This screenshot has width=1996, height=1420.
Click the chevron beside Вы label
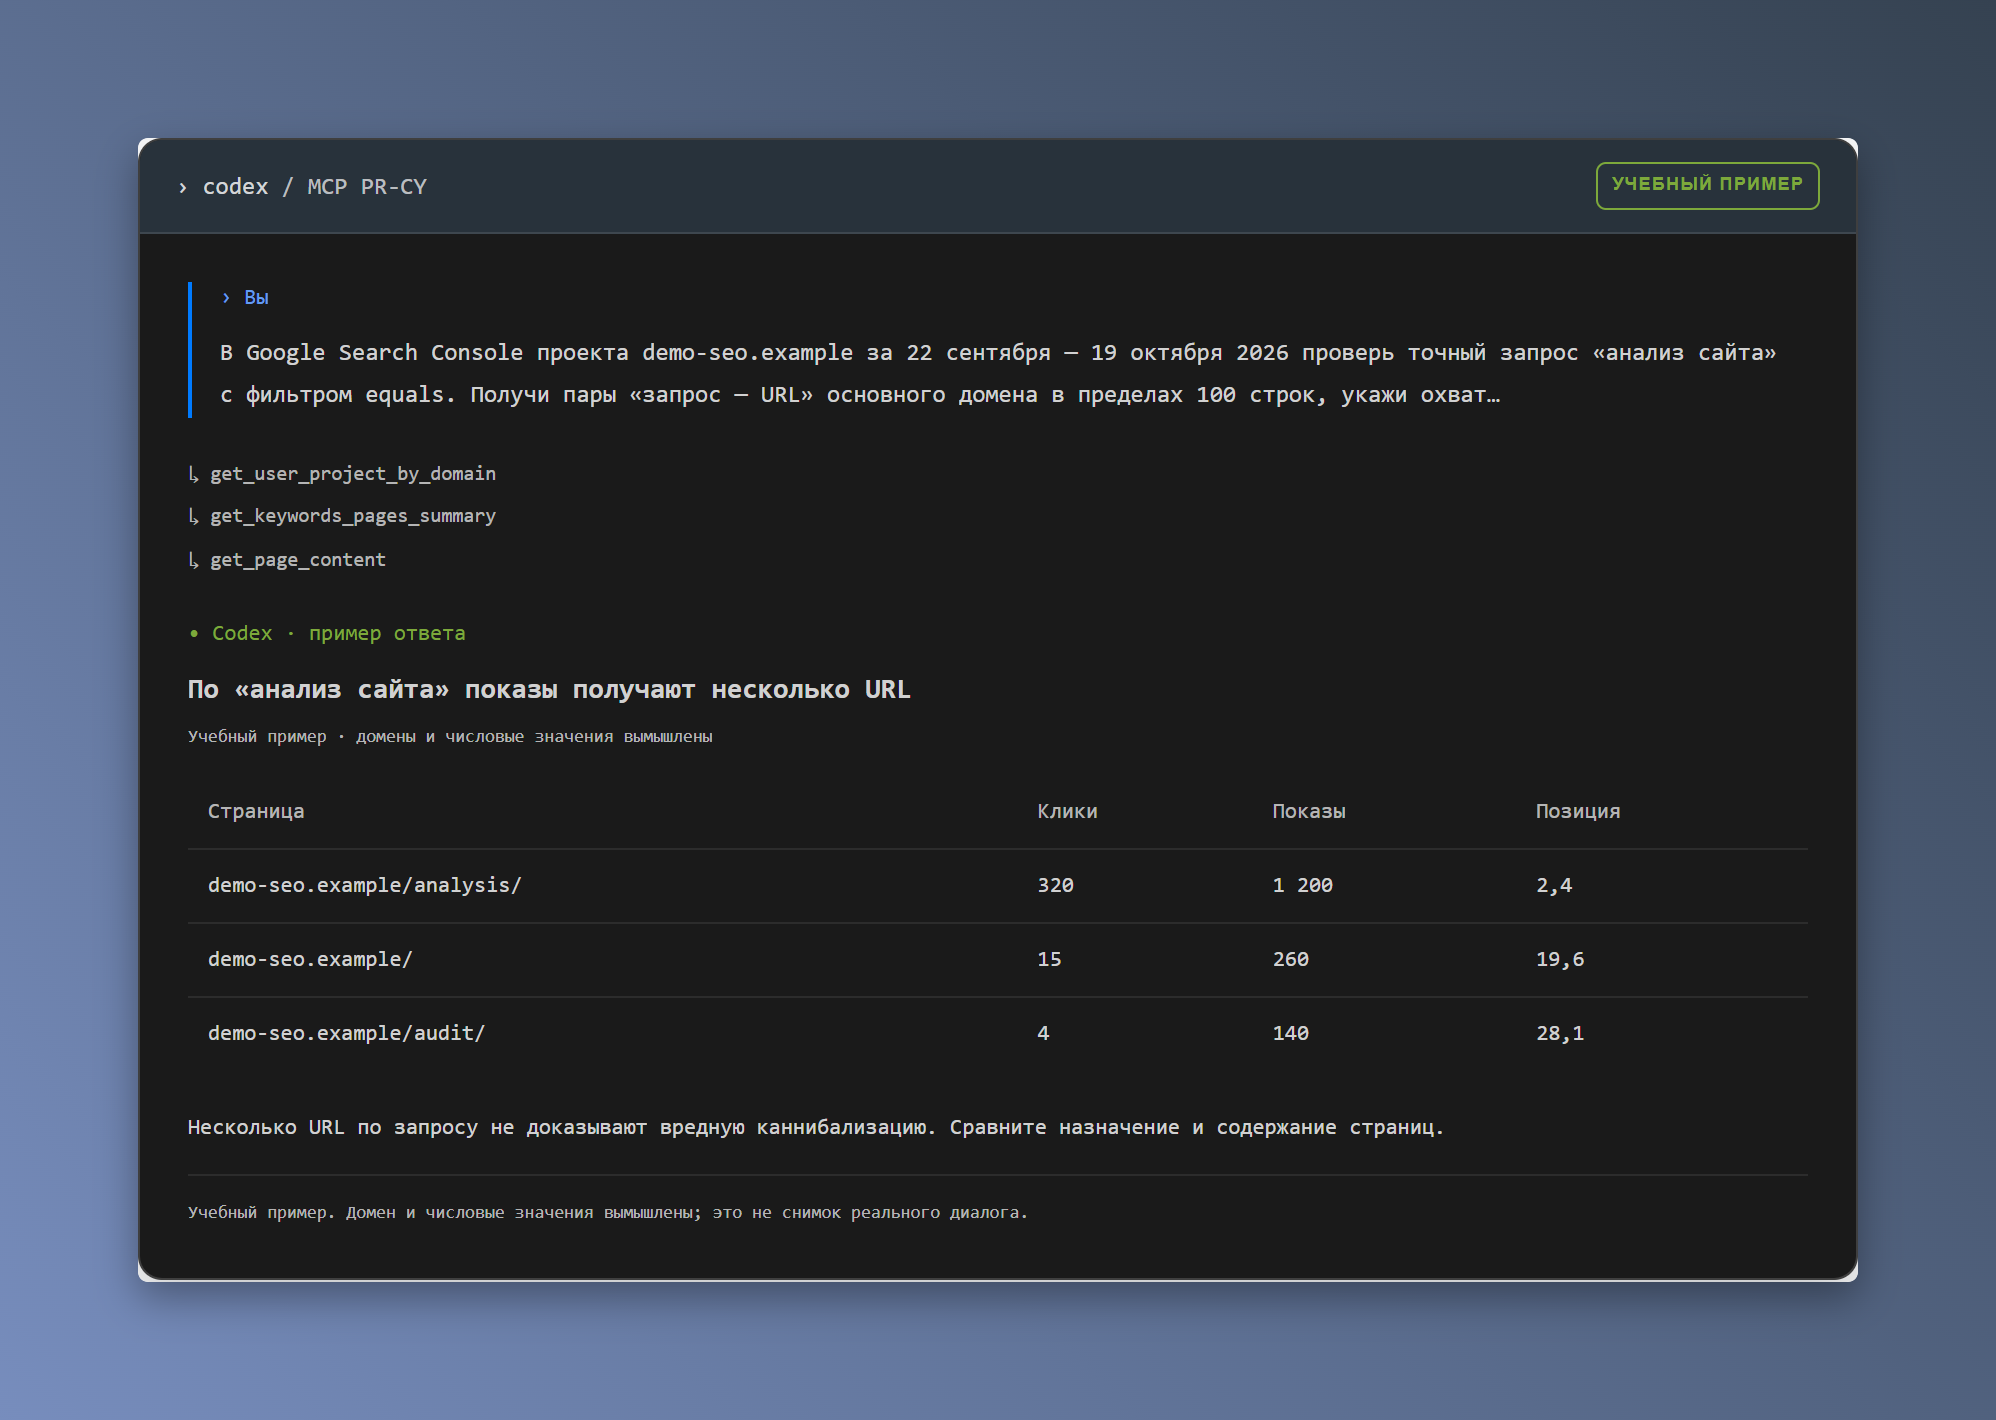tap(226, 298)
